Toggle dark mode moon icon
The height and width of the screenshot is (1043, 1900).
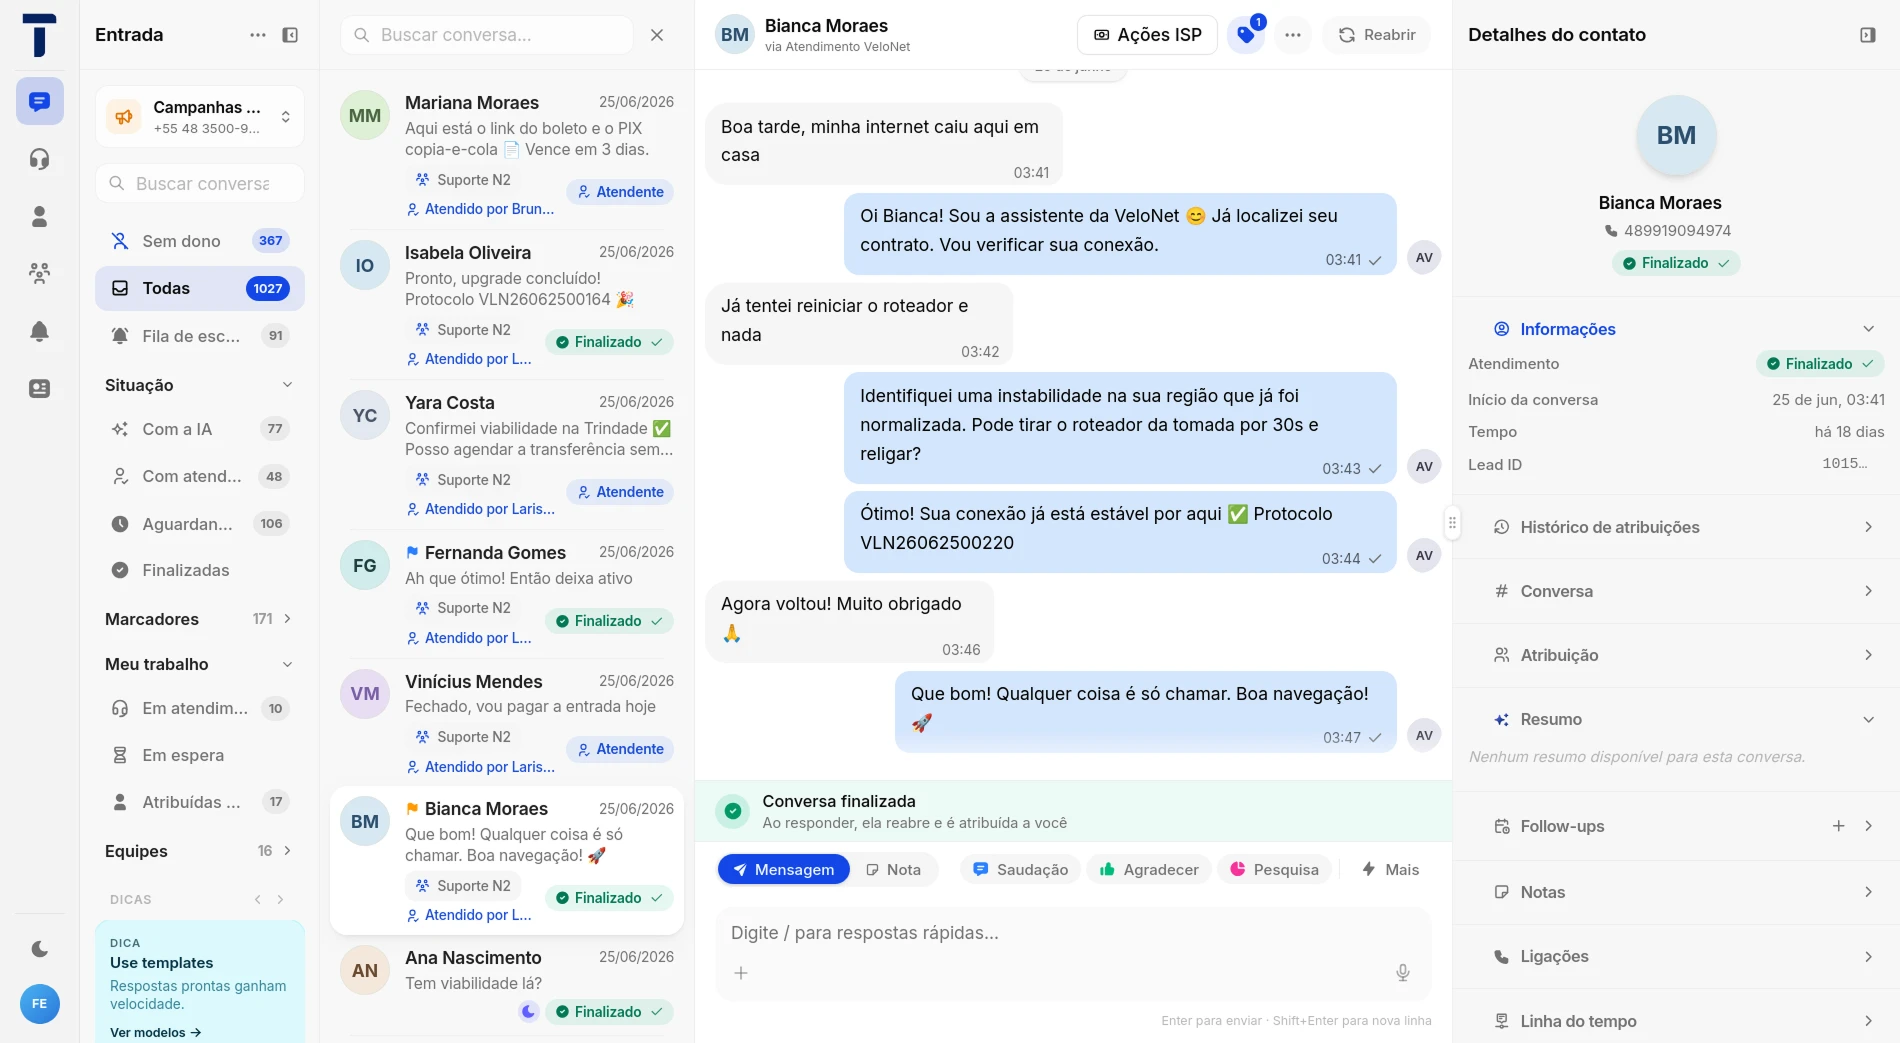pos(39,948)
